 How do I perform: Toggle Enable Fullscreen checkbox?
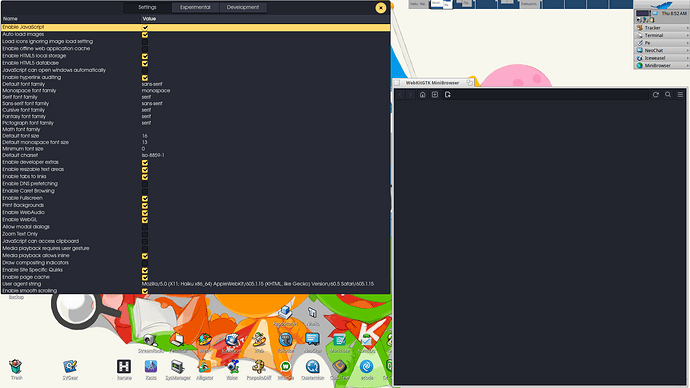[x=145, y=198]
